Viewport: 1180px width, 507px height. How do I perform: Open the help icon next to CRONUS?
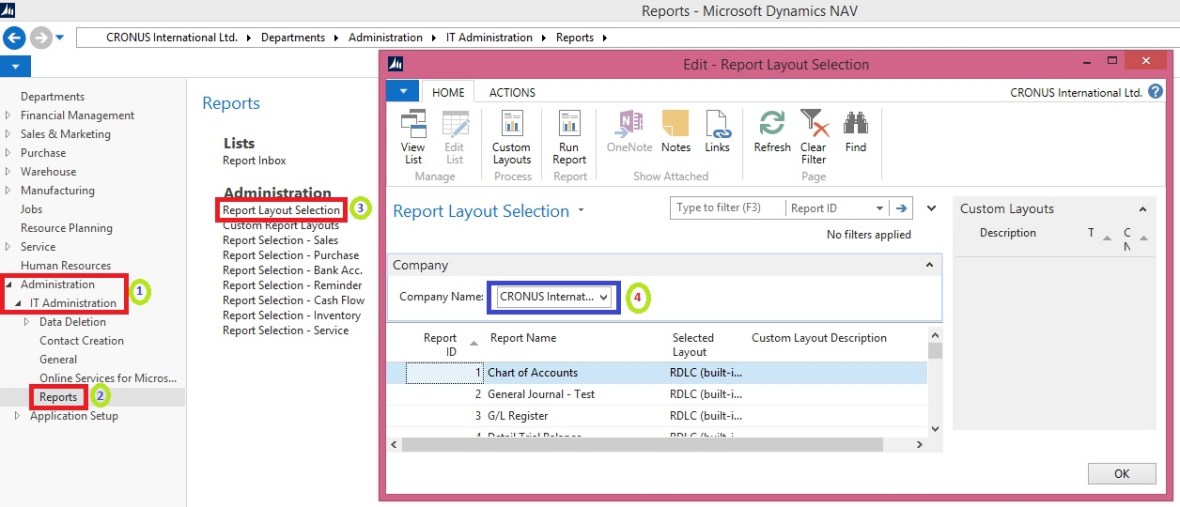coord(1155,92)
